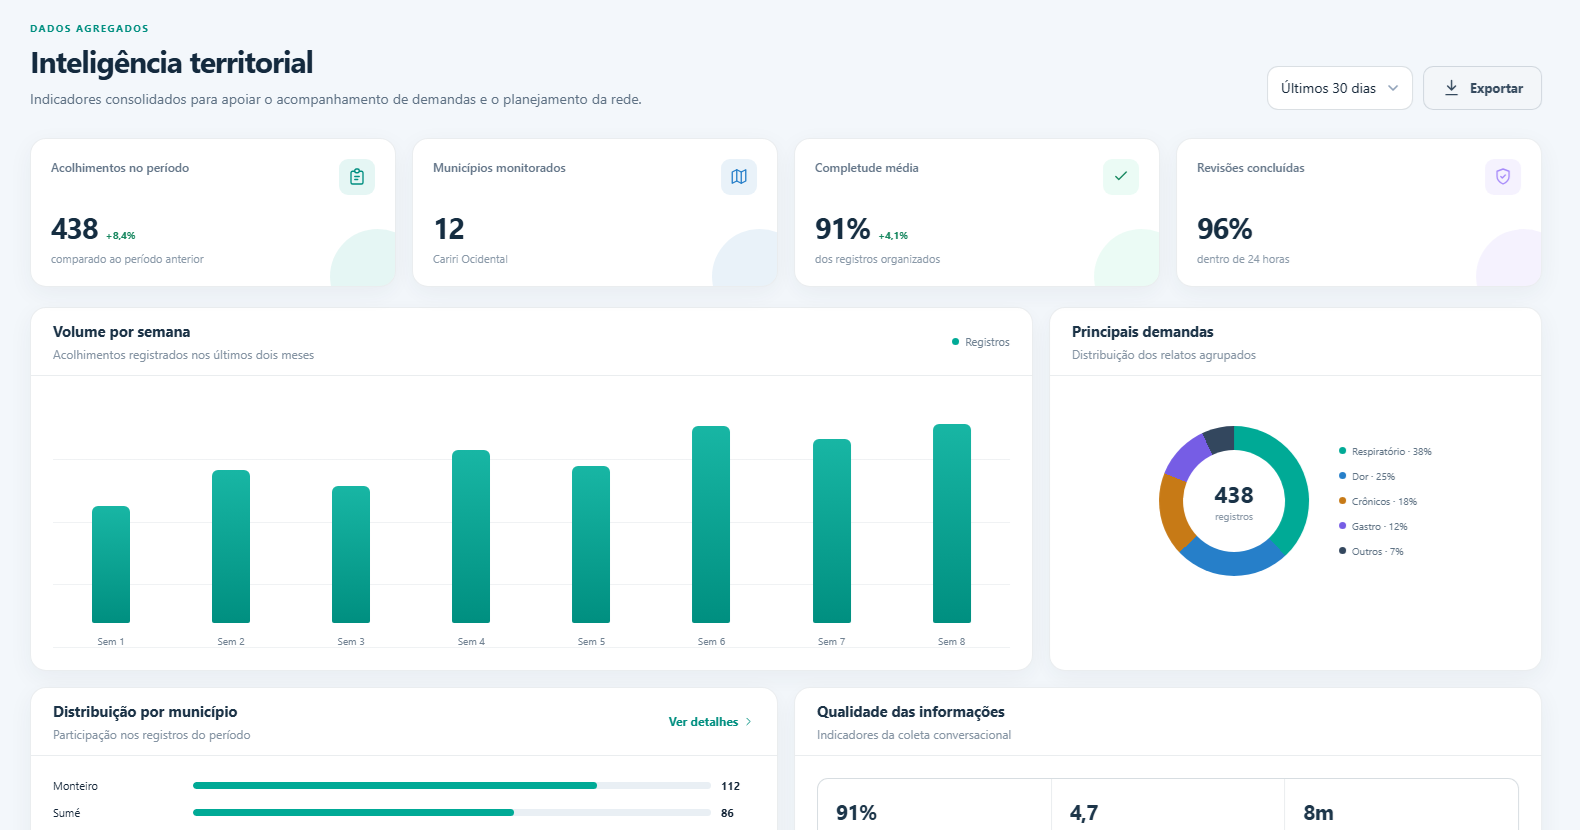Click the +8,4% change indicator
The image size is (1580, 830).
121,236
